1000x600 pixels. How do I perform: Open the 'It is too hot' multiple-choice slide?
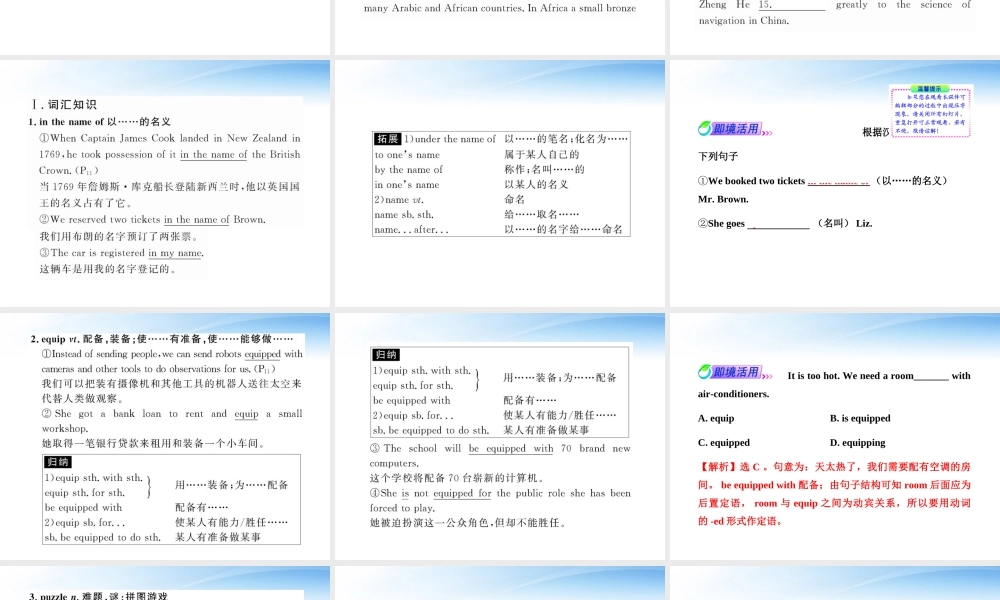pyautogui.click(x=835, y=436)
